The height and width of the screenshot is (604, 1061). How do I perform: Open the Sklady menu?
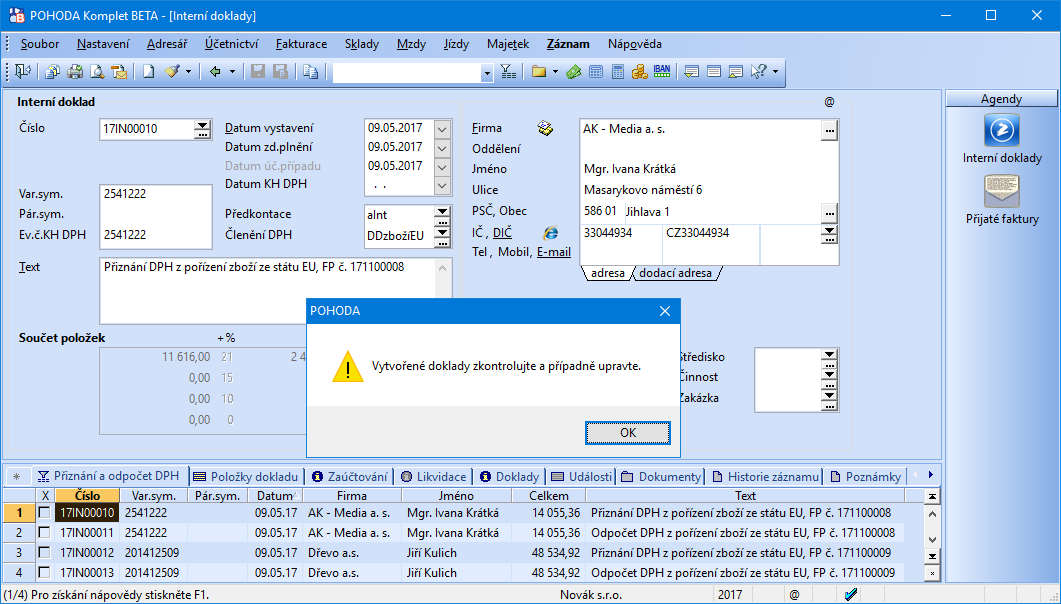(x=362, y=44)
